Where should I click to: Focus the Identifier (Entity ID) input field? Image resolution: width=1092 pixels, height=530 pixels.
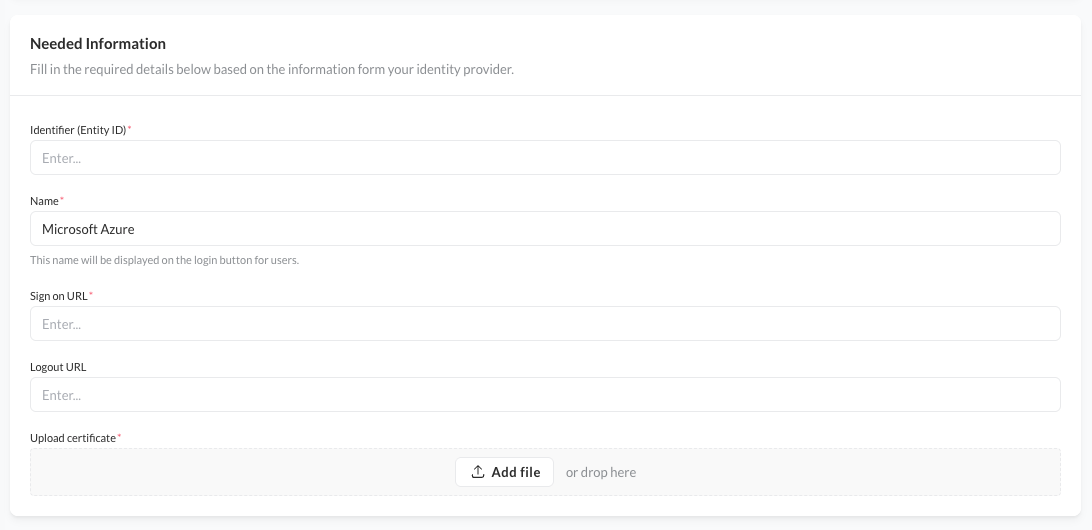pos(545,158)
